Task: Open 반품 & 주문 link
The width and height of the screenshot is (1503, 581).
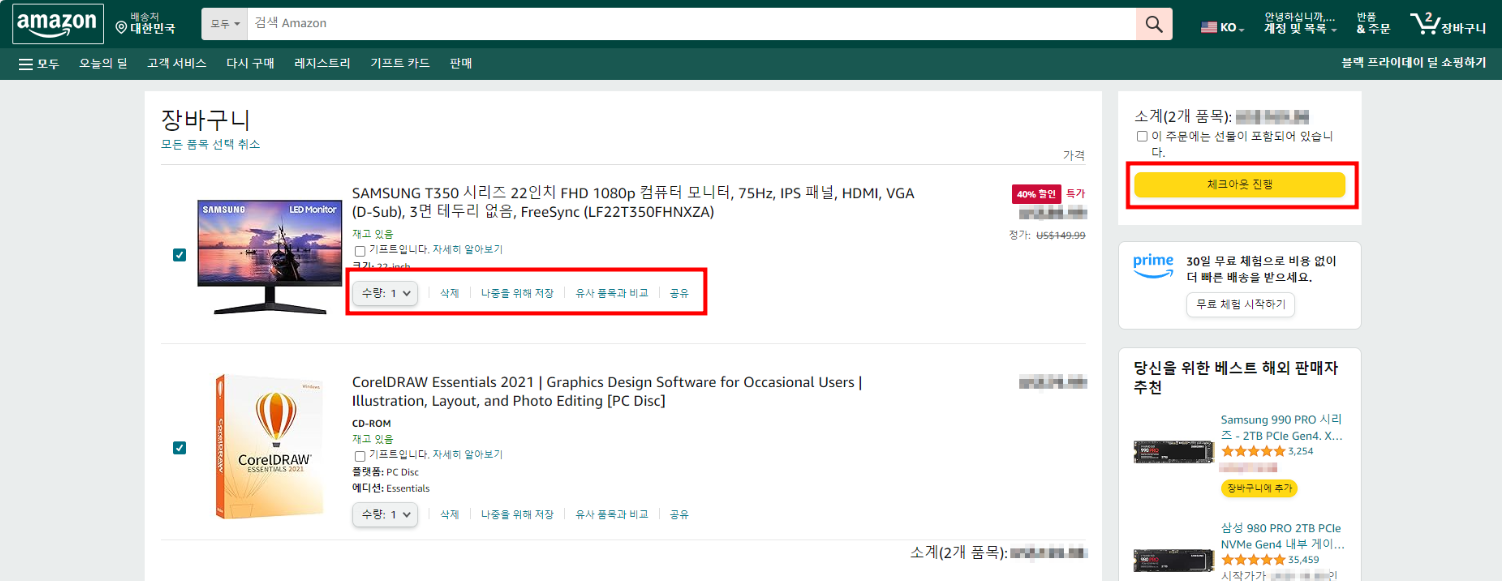Action: tap(1373, 24)
